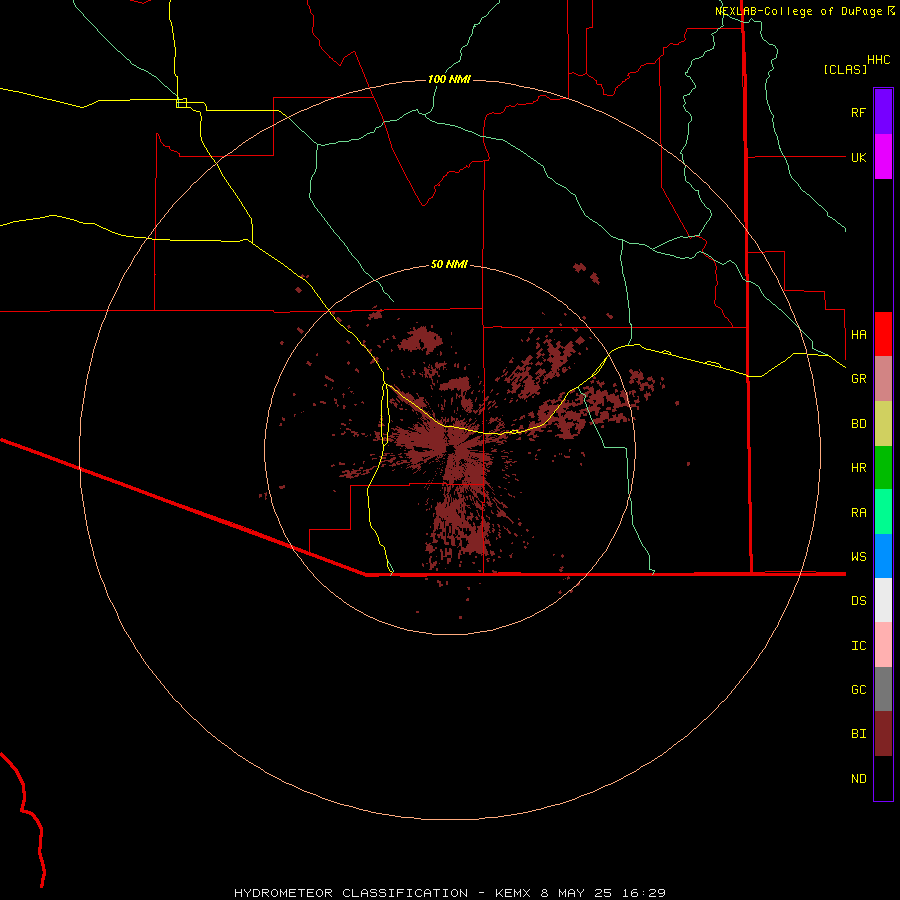Click the HHC product label
Viewport: 900px width, 900px height.
click(x=878, y=60)
